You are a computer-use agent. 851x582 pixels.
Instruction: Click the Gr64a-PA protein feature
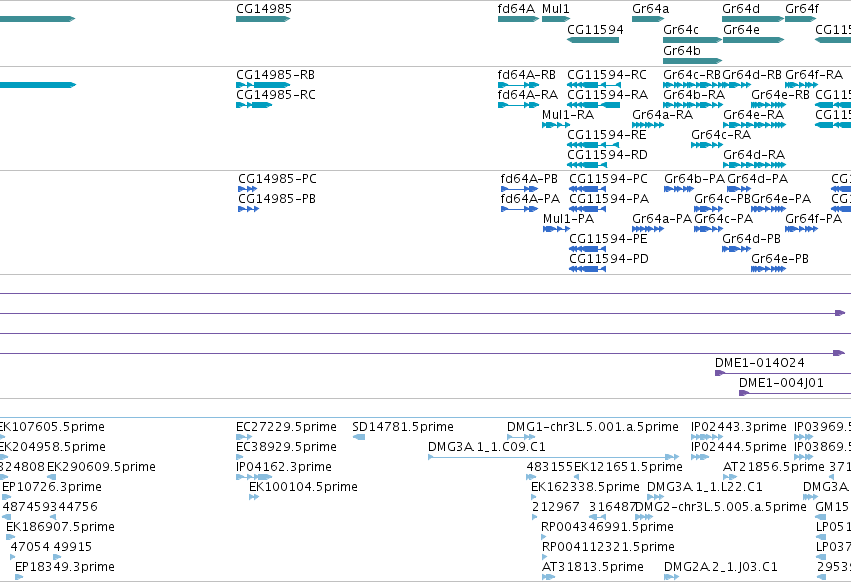click(x=648, y=229)
